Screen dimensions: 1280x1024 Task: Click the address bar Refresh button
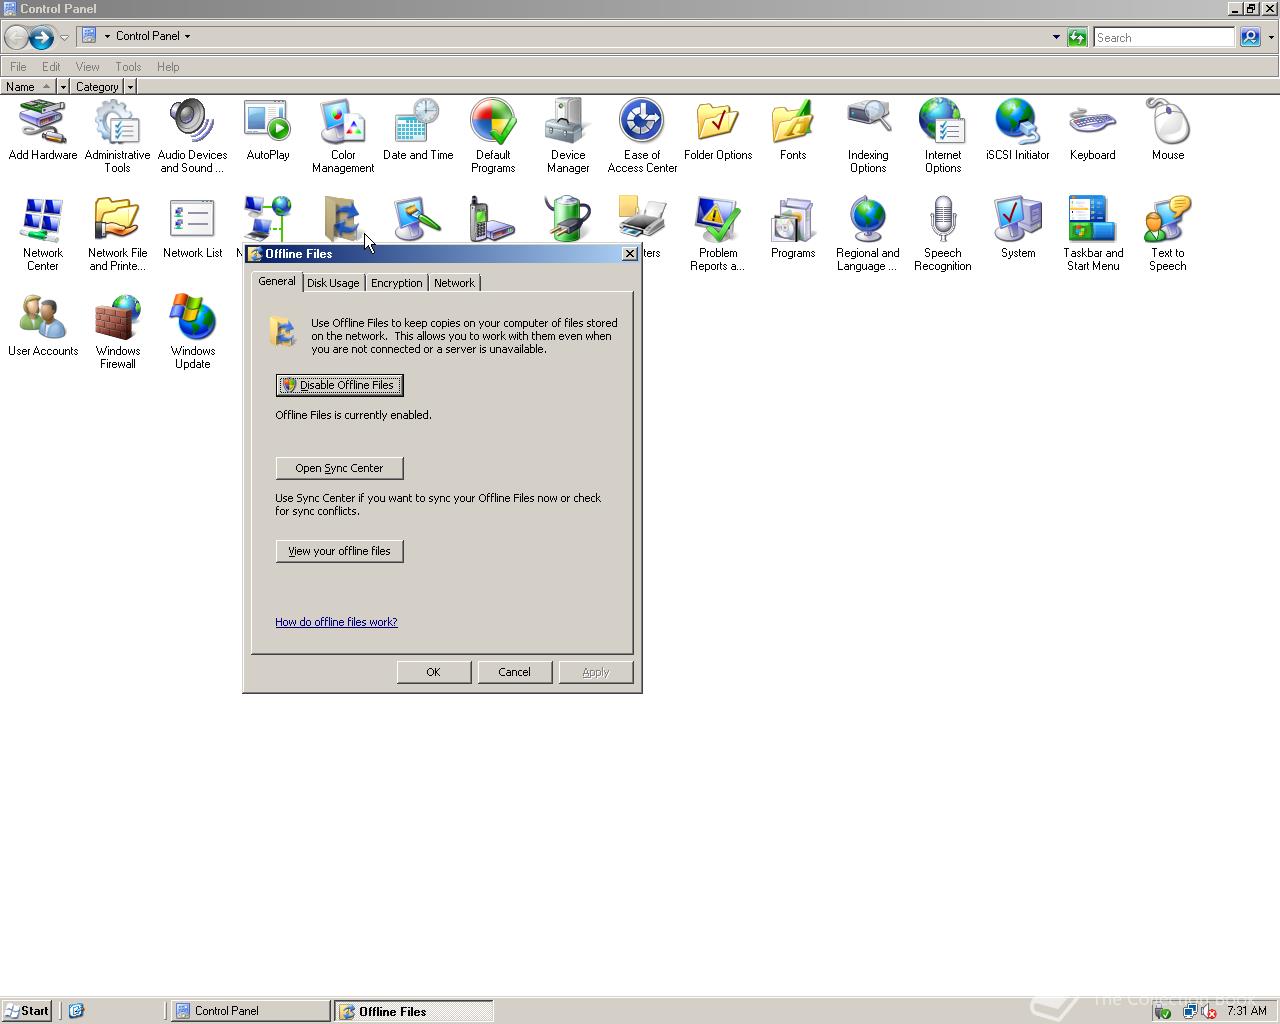[x=1077, y=37]
